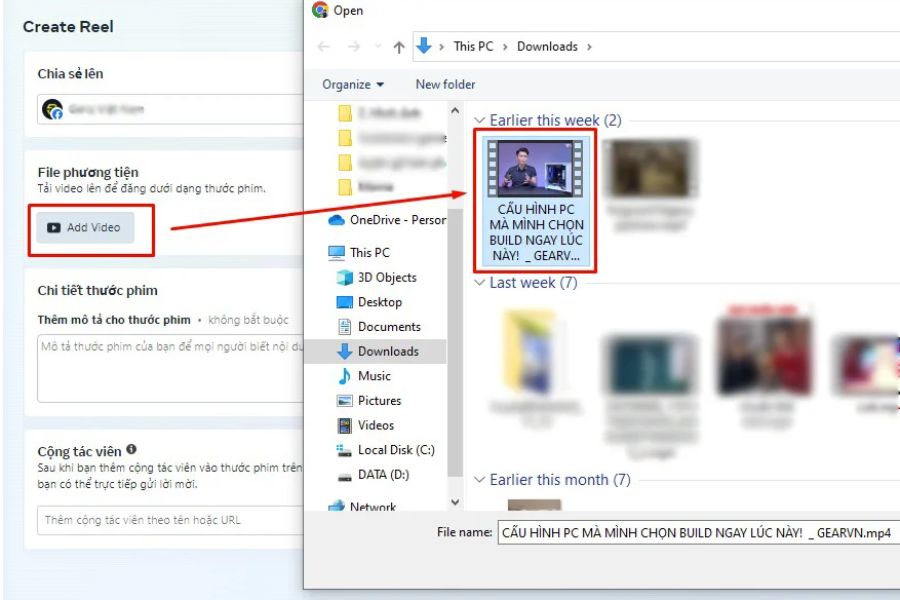The width and height of the screenshot is (900, 600).
Task: Open recent locations dropdown chevron
Action: click(377, 47)
